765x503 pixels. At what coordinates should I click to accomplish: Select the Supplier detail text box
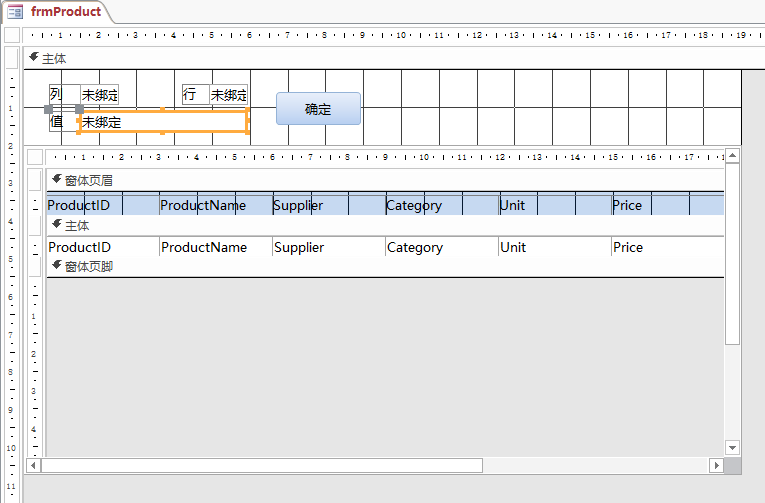point(329,247)
